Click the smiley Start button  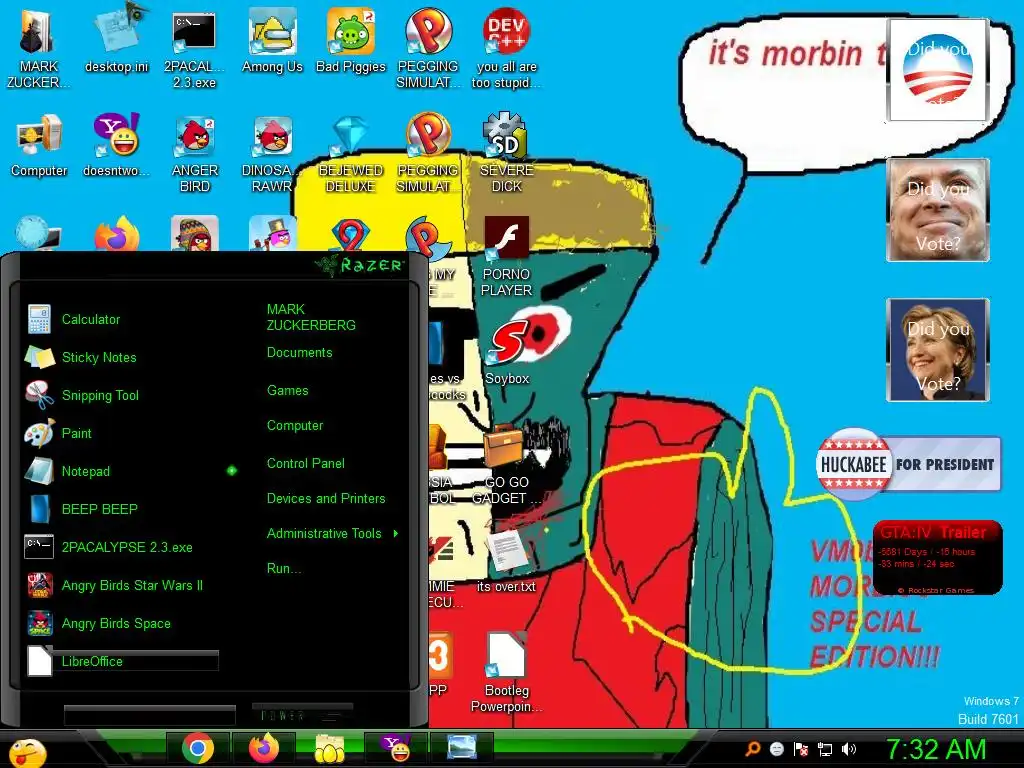point(27,752)
